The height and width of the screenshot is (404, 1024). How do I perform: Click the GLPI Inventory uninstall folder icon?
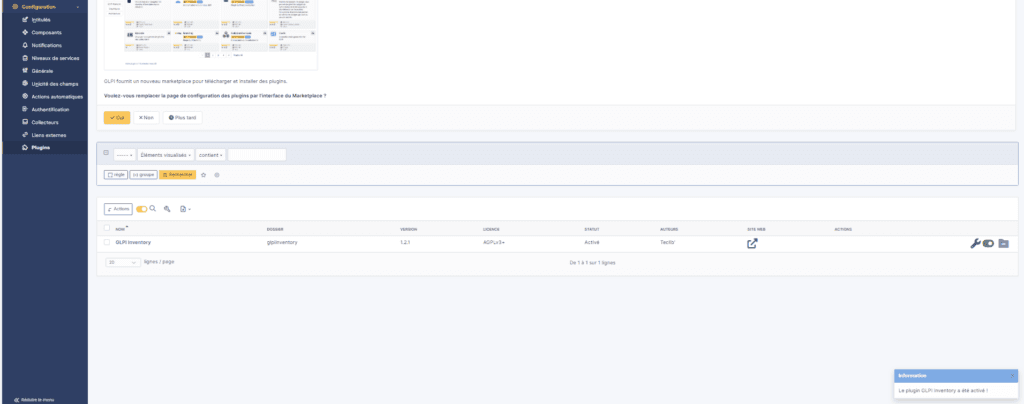[1003, 243]
